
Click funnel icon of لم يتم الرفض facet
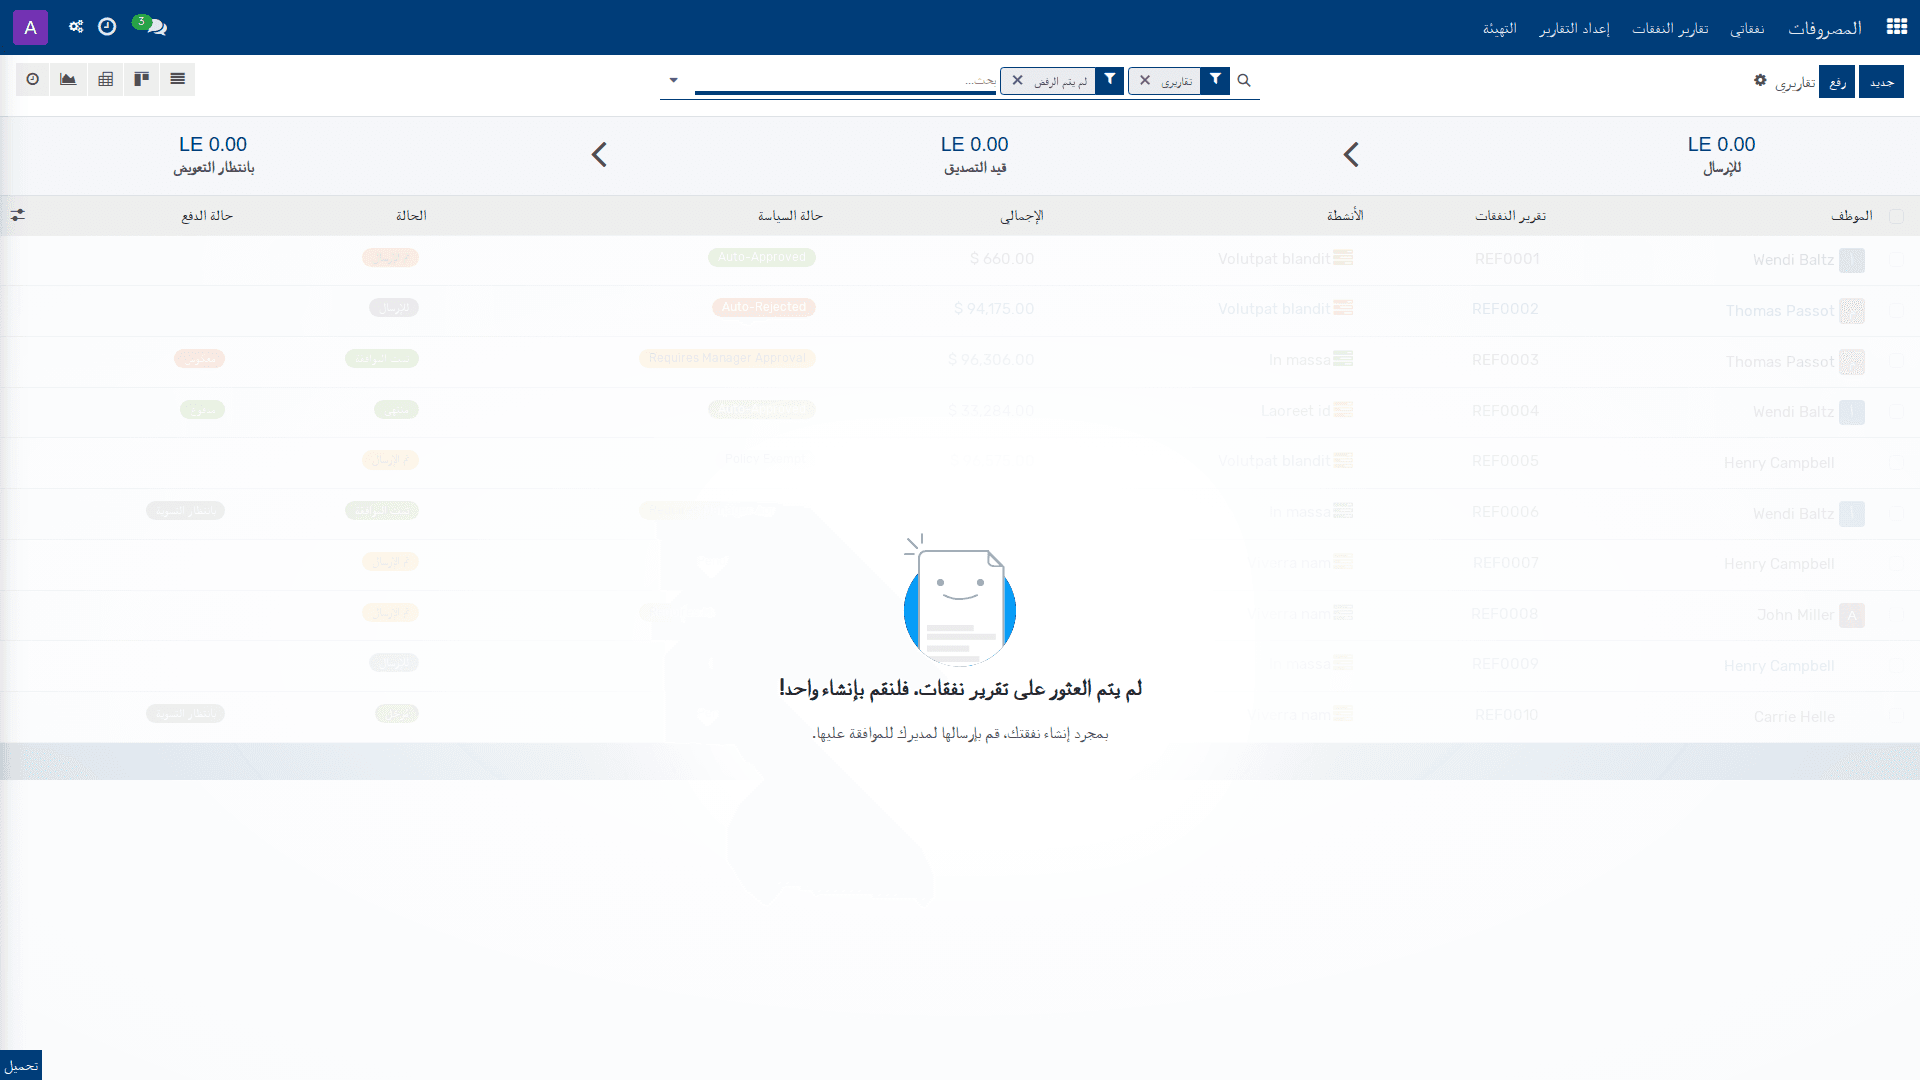click(x=1110, y=81)
